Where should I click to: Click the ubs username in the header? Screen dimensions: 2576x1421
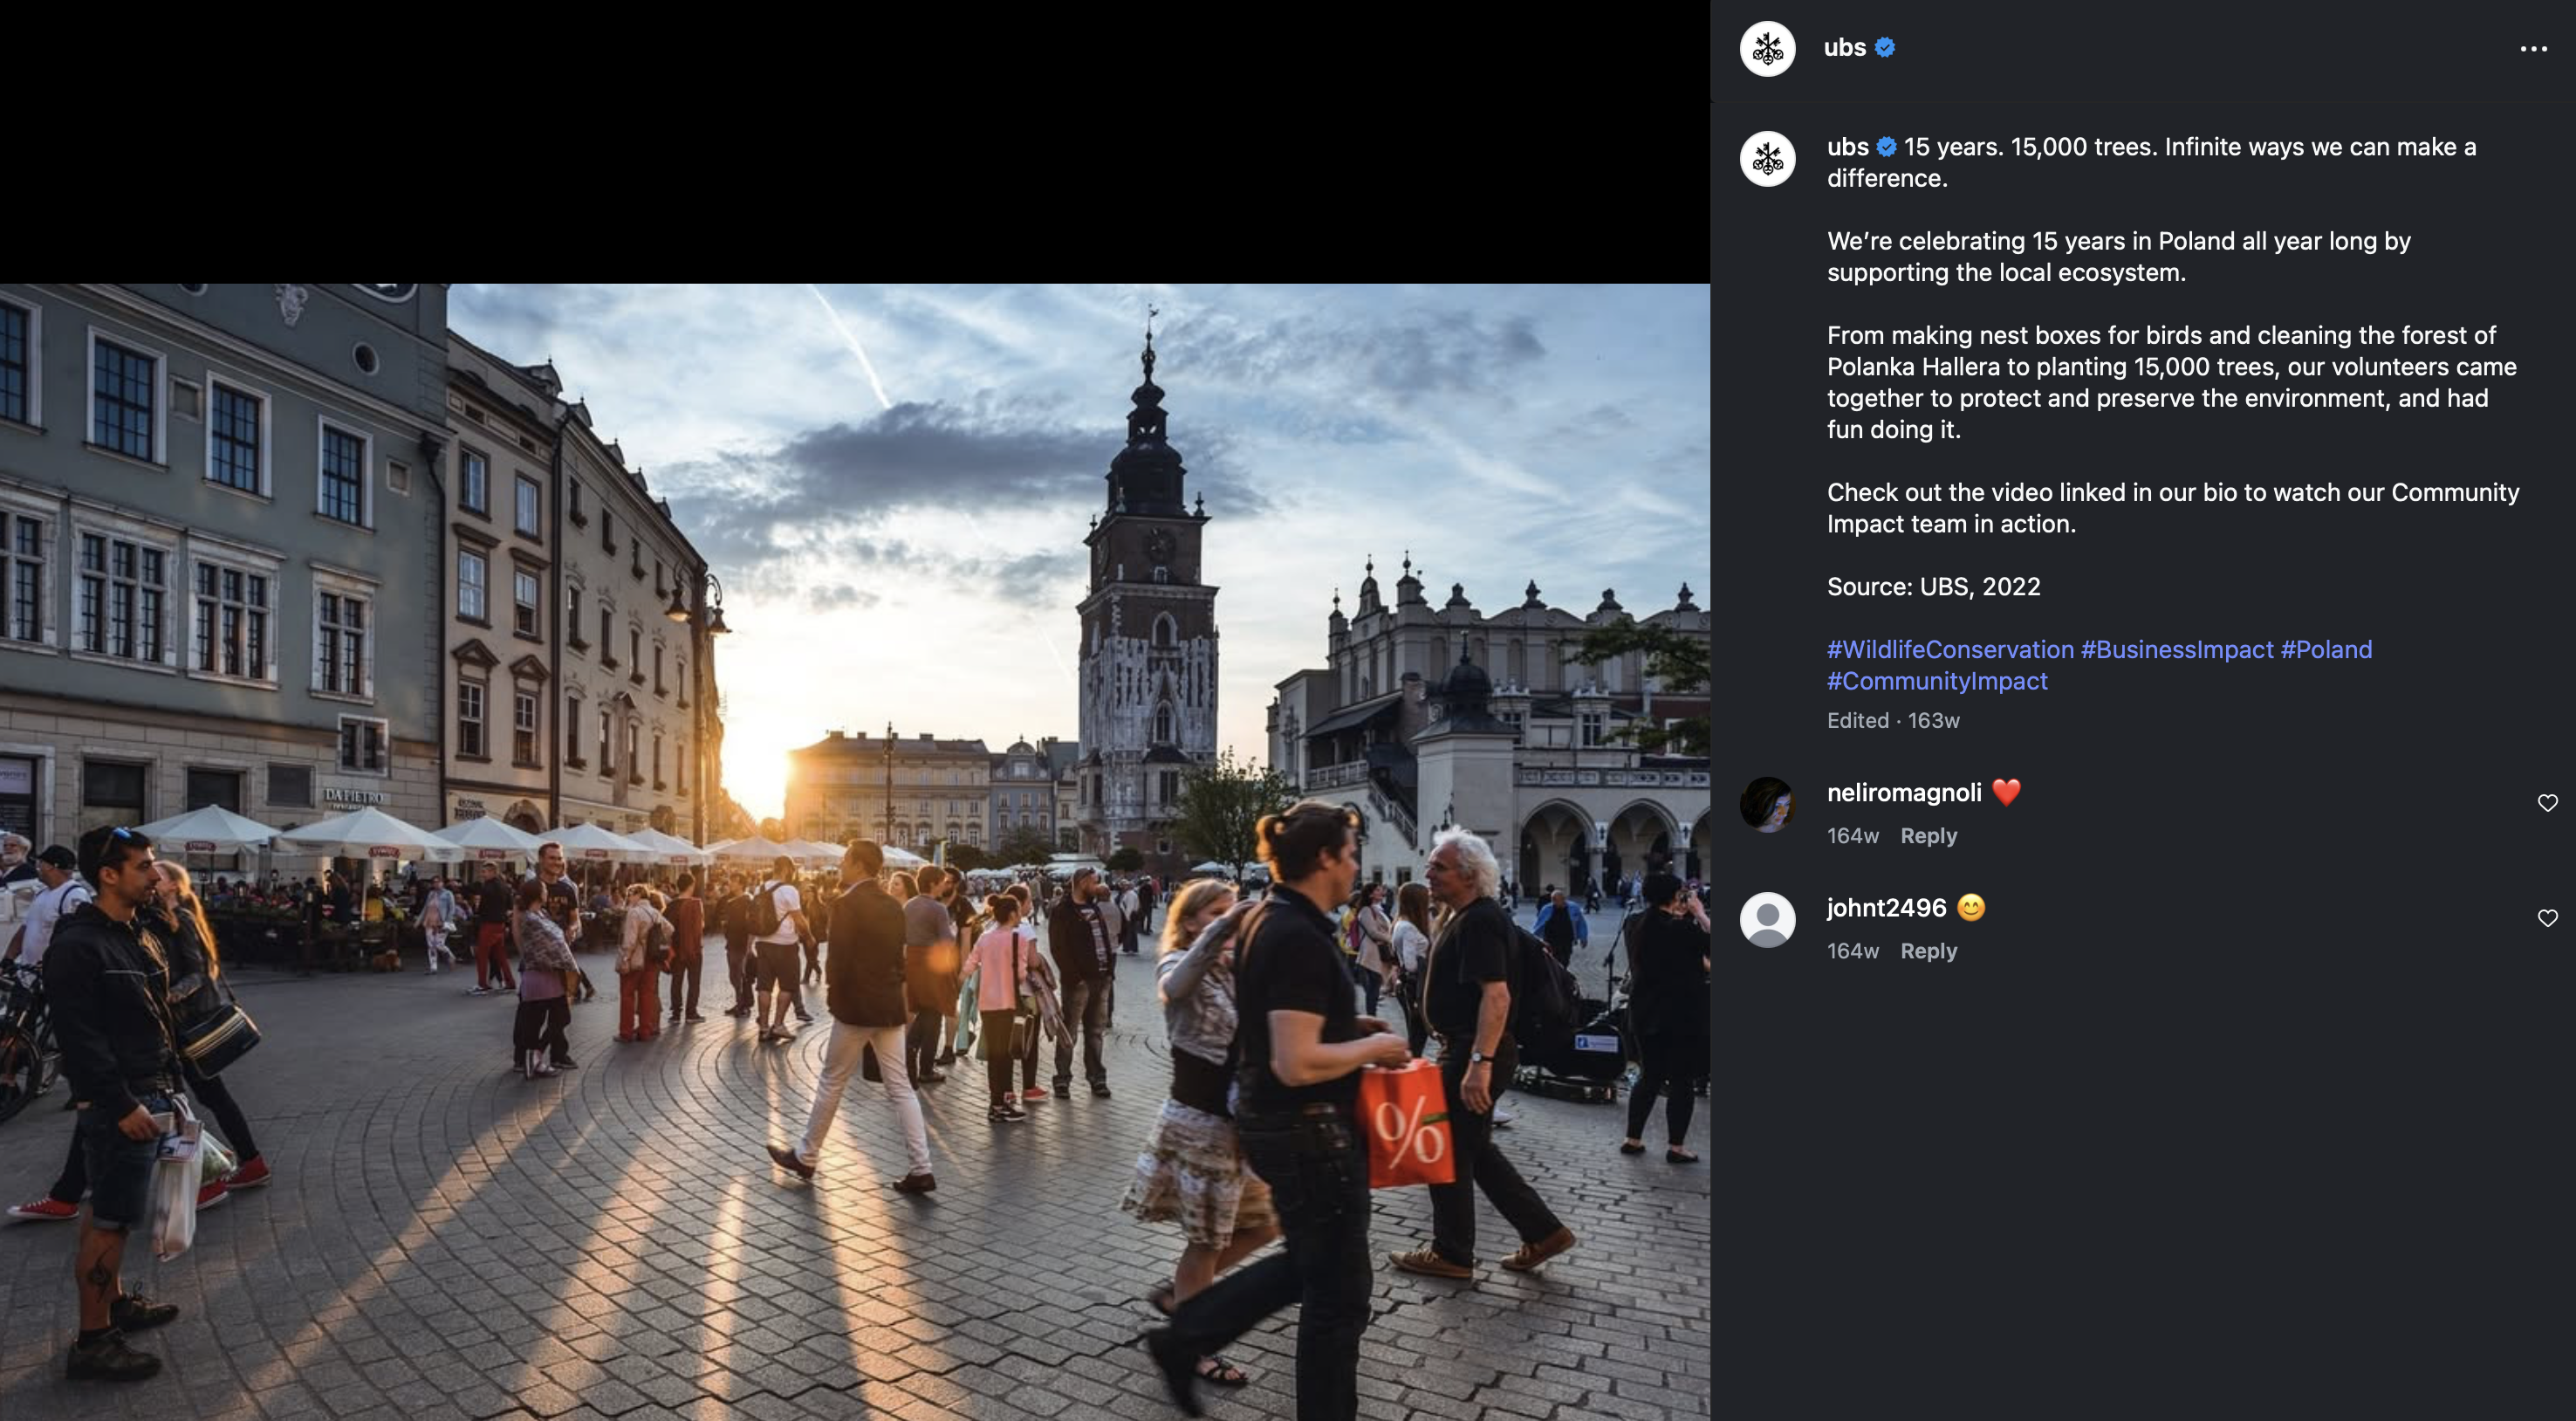coord(1844,48)
